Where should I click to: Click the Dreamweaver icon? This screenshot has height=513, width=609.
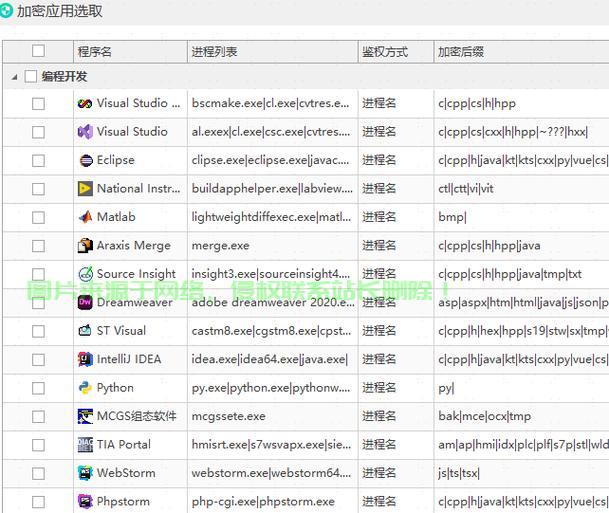(85, 302)
